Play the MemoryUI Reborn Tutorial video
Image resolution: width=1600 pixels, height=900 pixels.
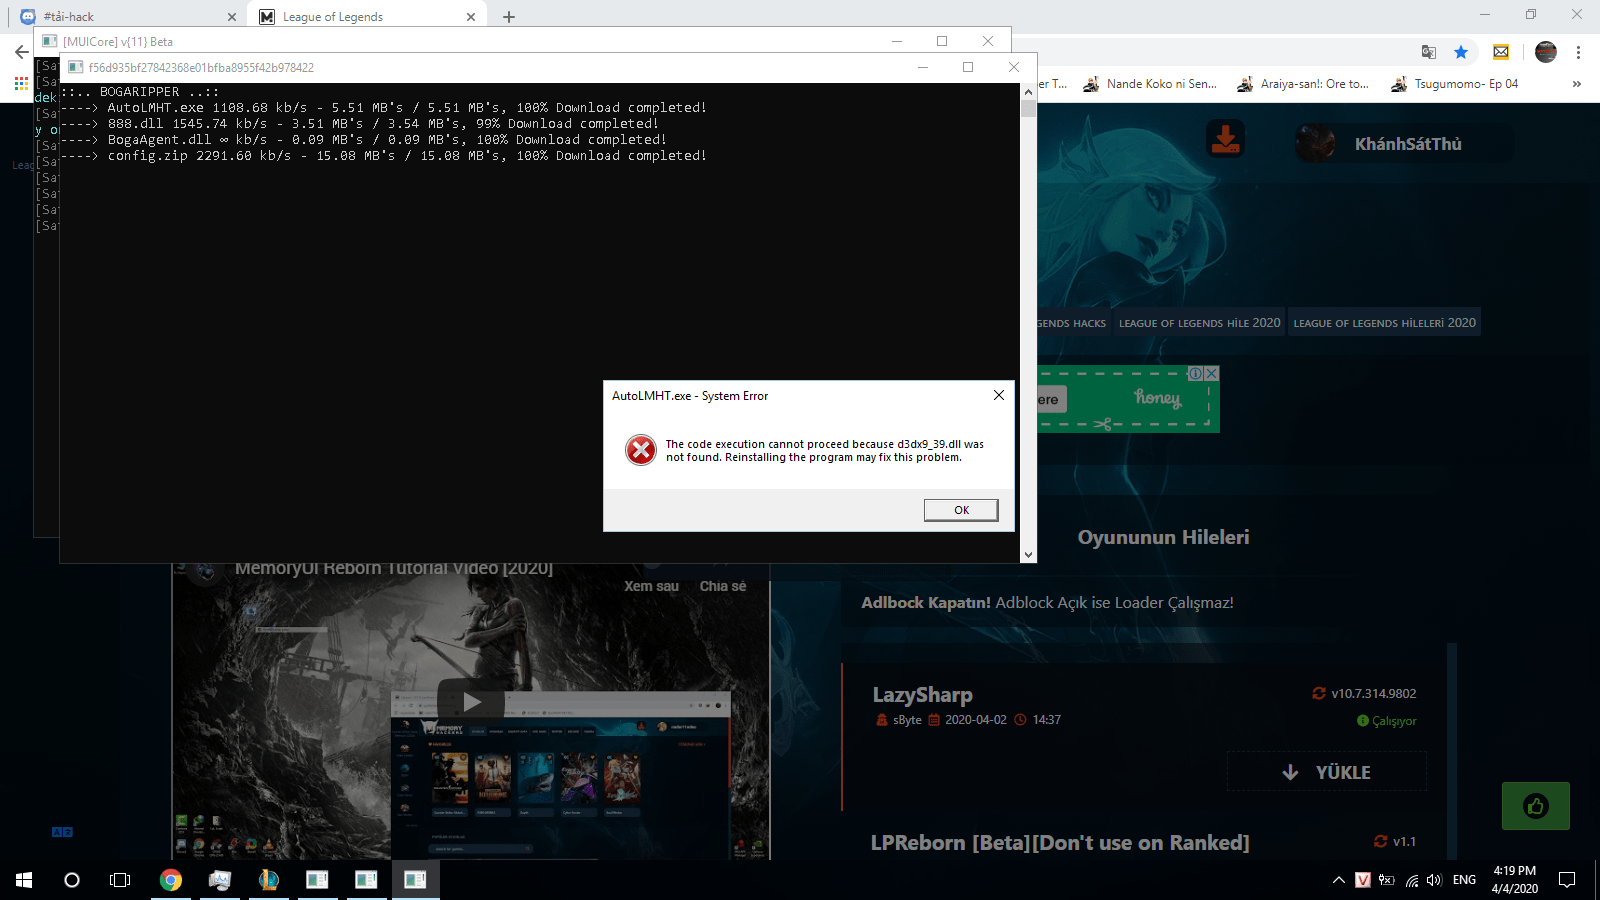471,702
